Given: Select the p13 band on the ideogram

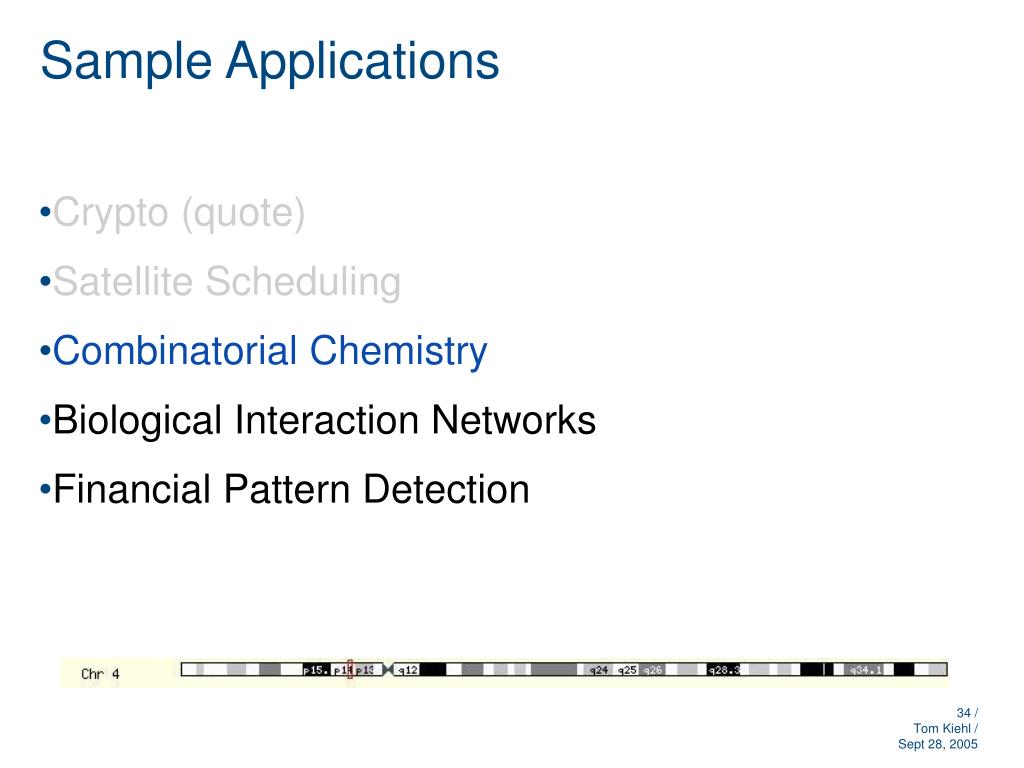Looking at the screenshot, I should (365, 669).
